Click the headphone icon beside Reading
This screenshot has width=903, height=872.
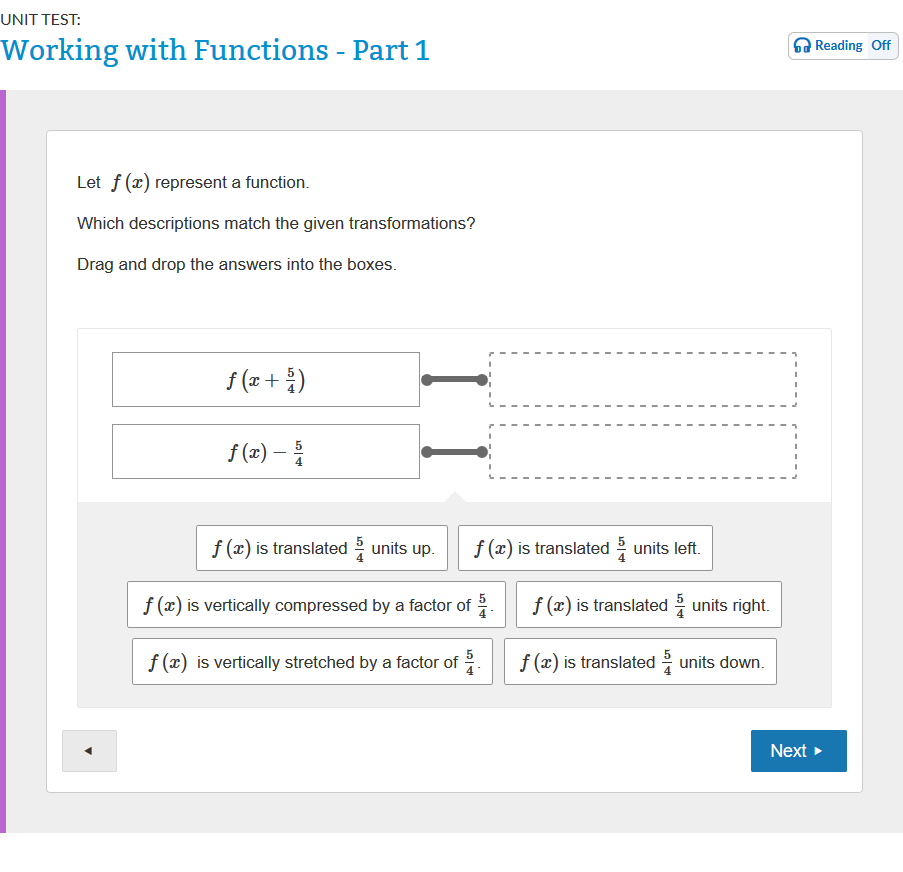(802, 46)
